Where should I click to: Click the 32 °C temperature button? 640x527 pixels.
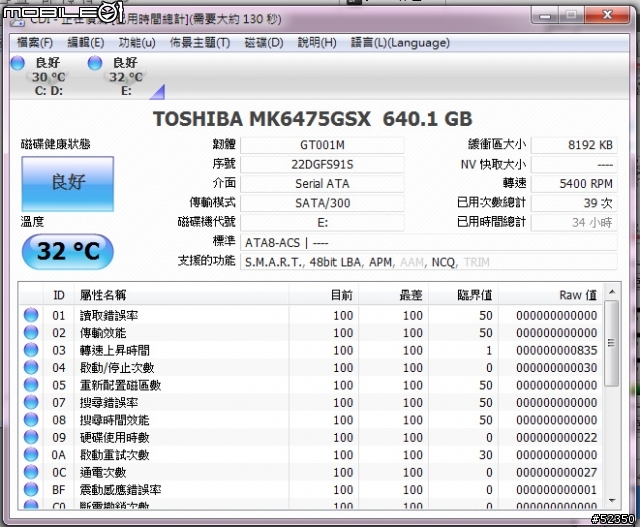(68, 251)
